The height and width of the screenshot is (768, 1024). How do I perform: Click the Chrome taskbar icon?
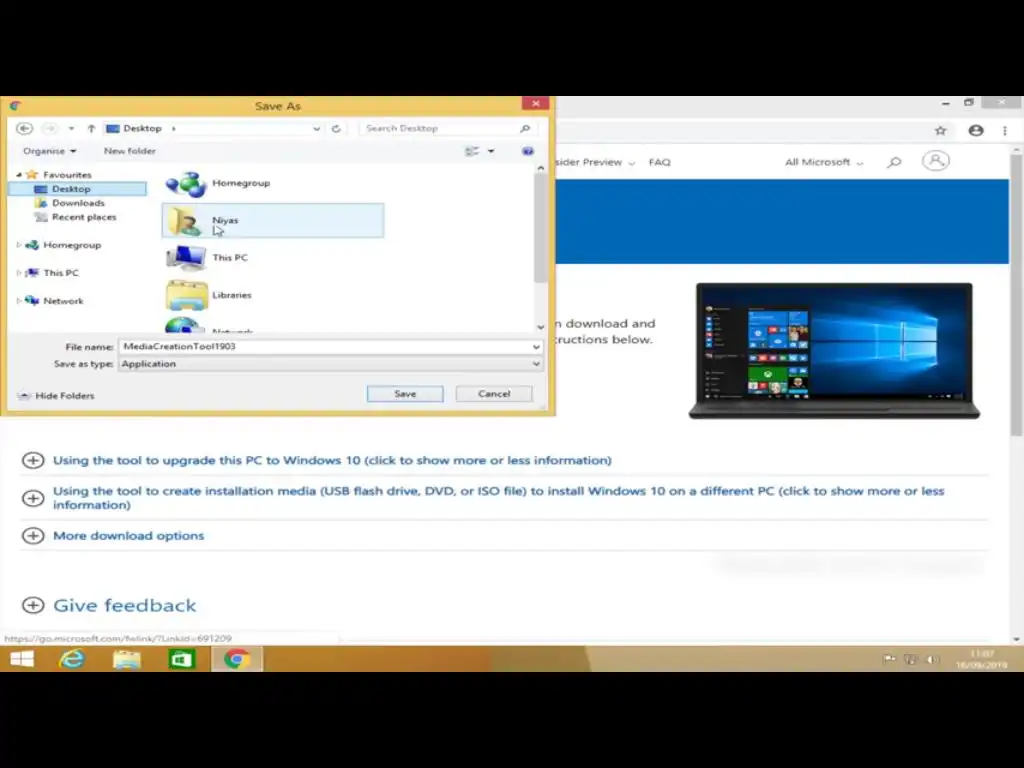pyautogui.click(x=236, y=659)
